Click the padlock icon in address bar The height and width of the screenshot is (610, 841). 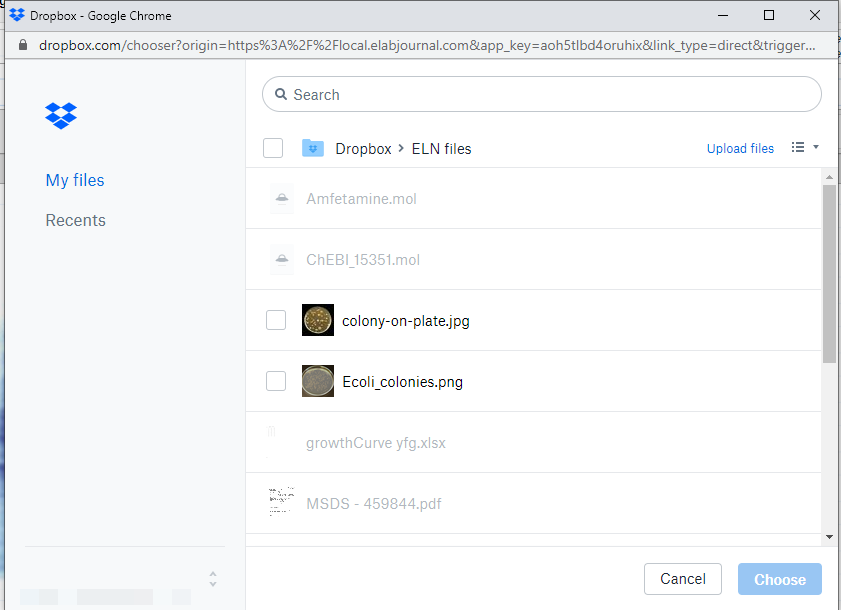[24, 46]
